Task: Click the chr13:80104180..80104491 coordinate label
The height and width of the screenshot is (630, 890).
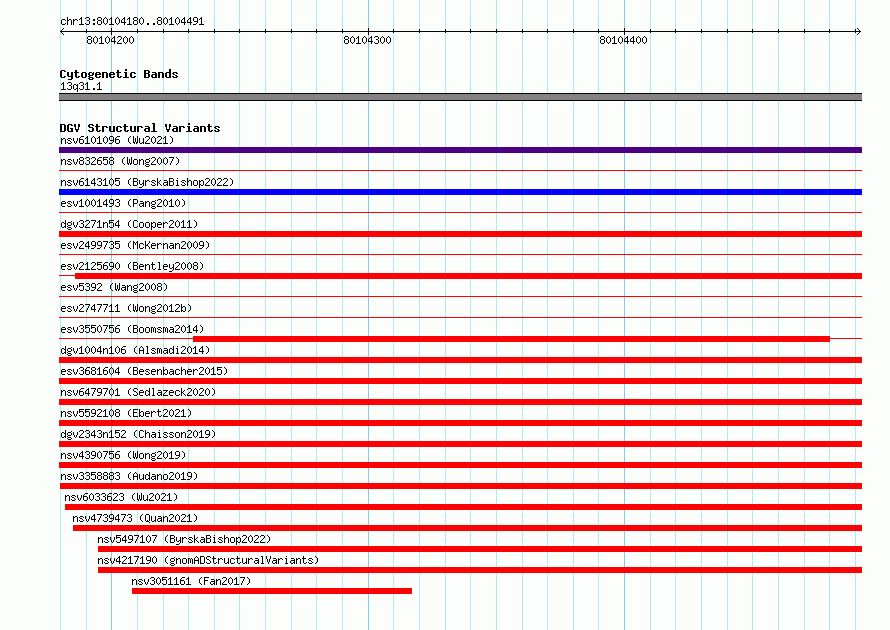Action: 132,22
